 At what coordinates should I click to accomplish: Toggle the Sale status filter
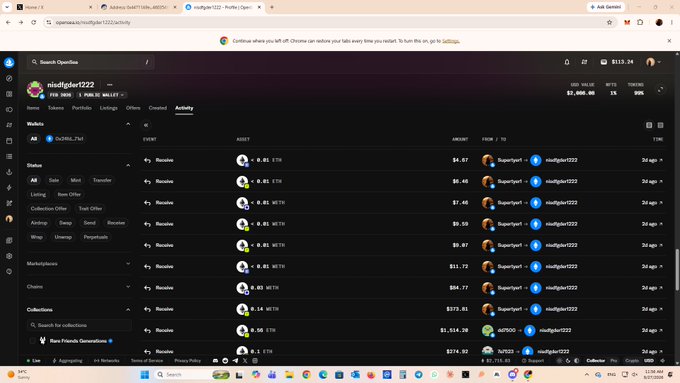click(x=54, y=180)
